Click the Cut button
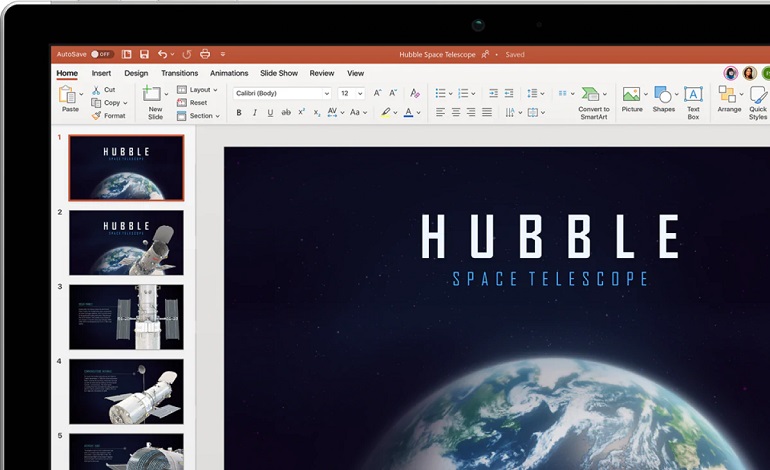This screenshot has width=770, height=470. (104, 90)
